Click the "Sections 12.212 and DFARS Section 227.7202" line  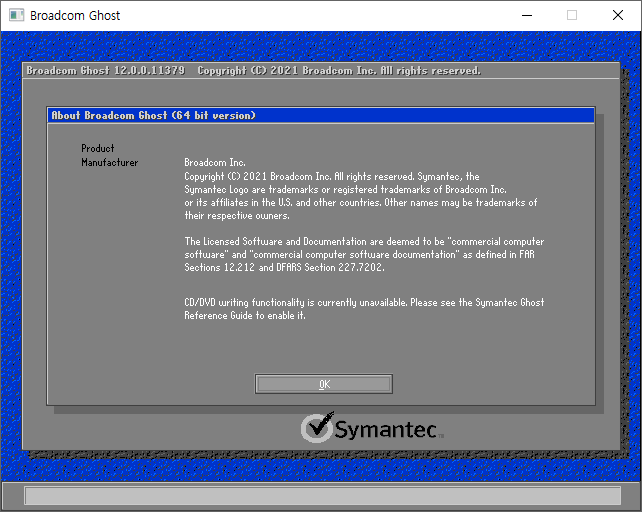[284, 267]
